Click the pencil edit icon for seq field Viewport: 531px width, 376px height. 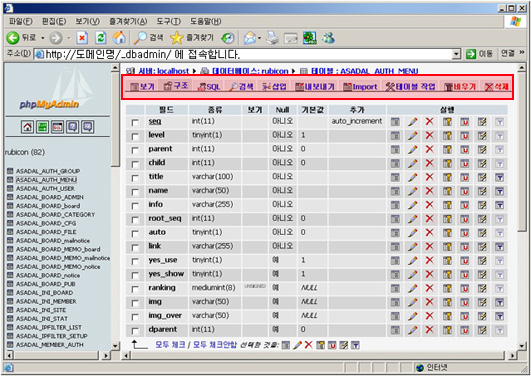(412, 122)
